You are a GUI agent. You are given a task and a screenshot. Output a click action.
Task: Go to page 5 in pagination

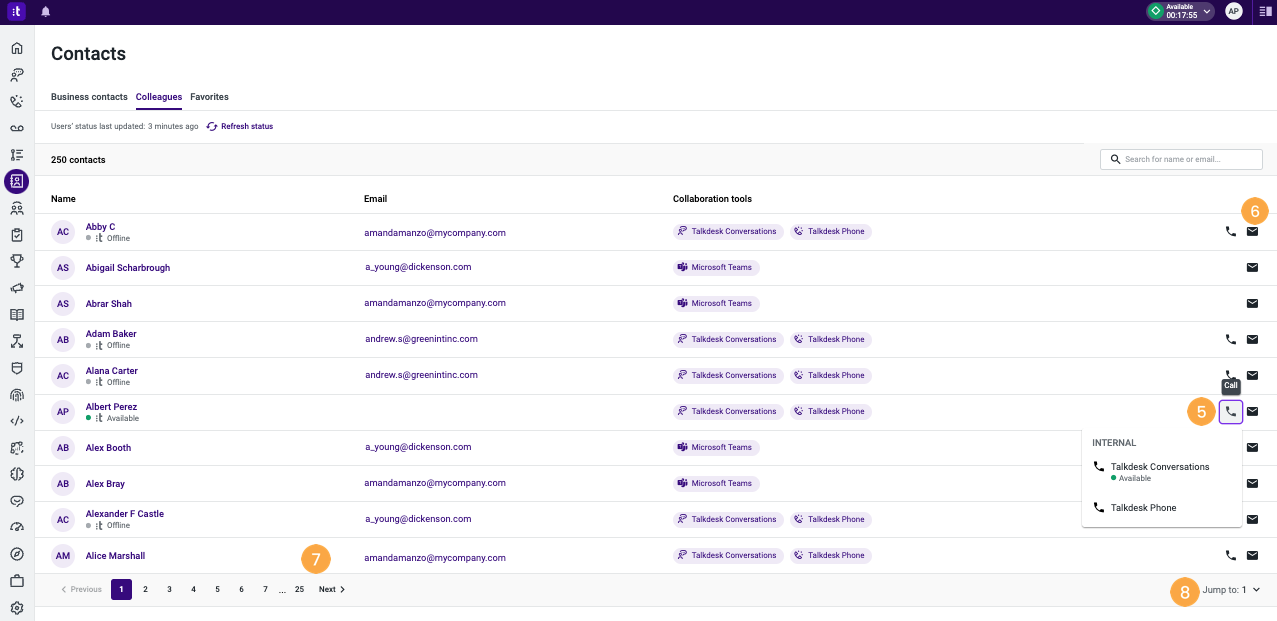tap(217, 589)
